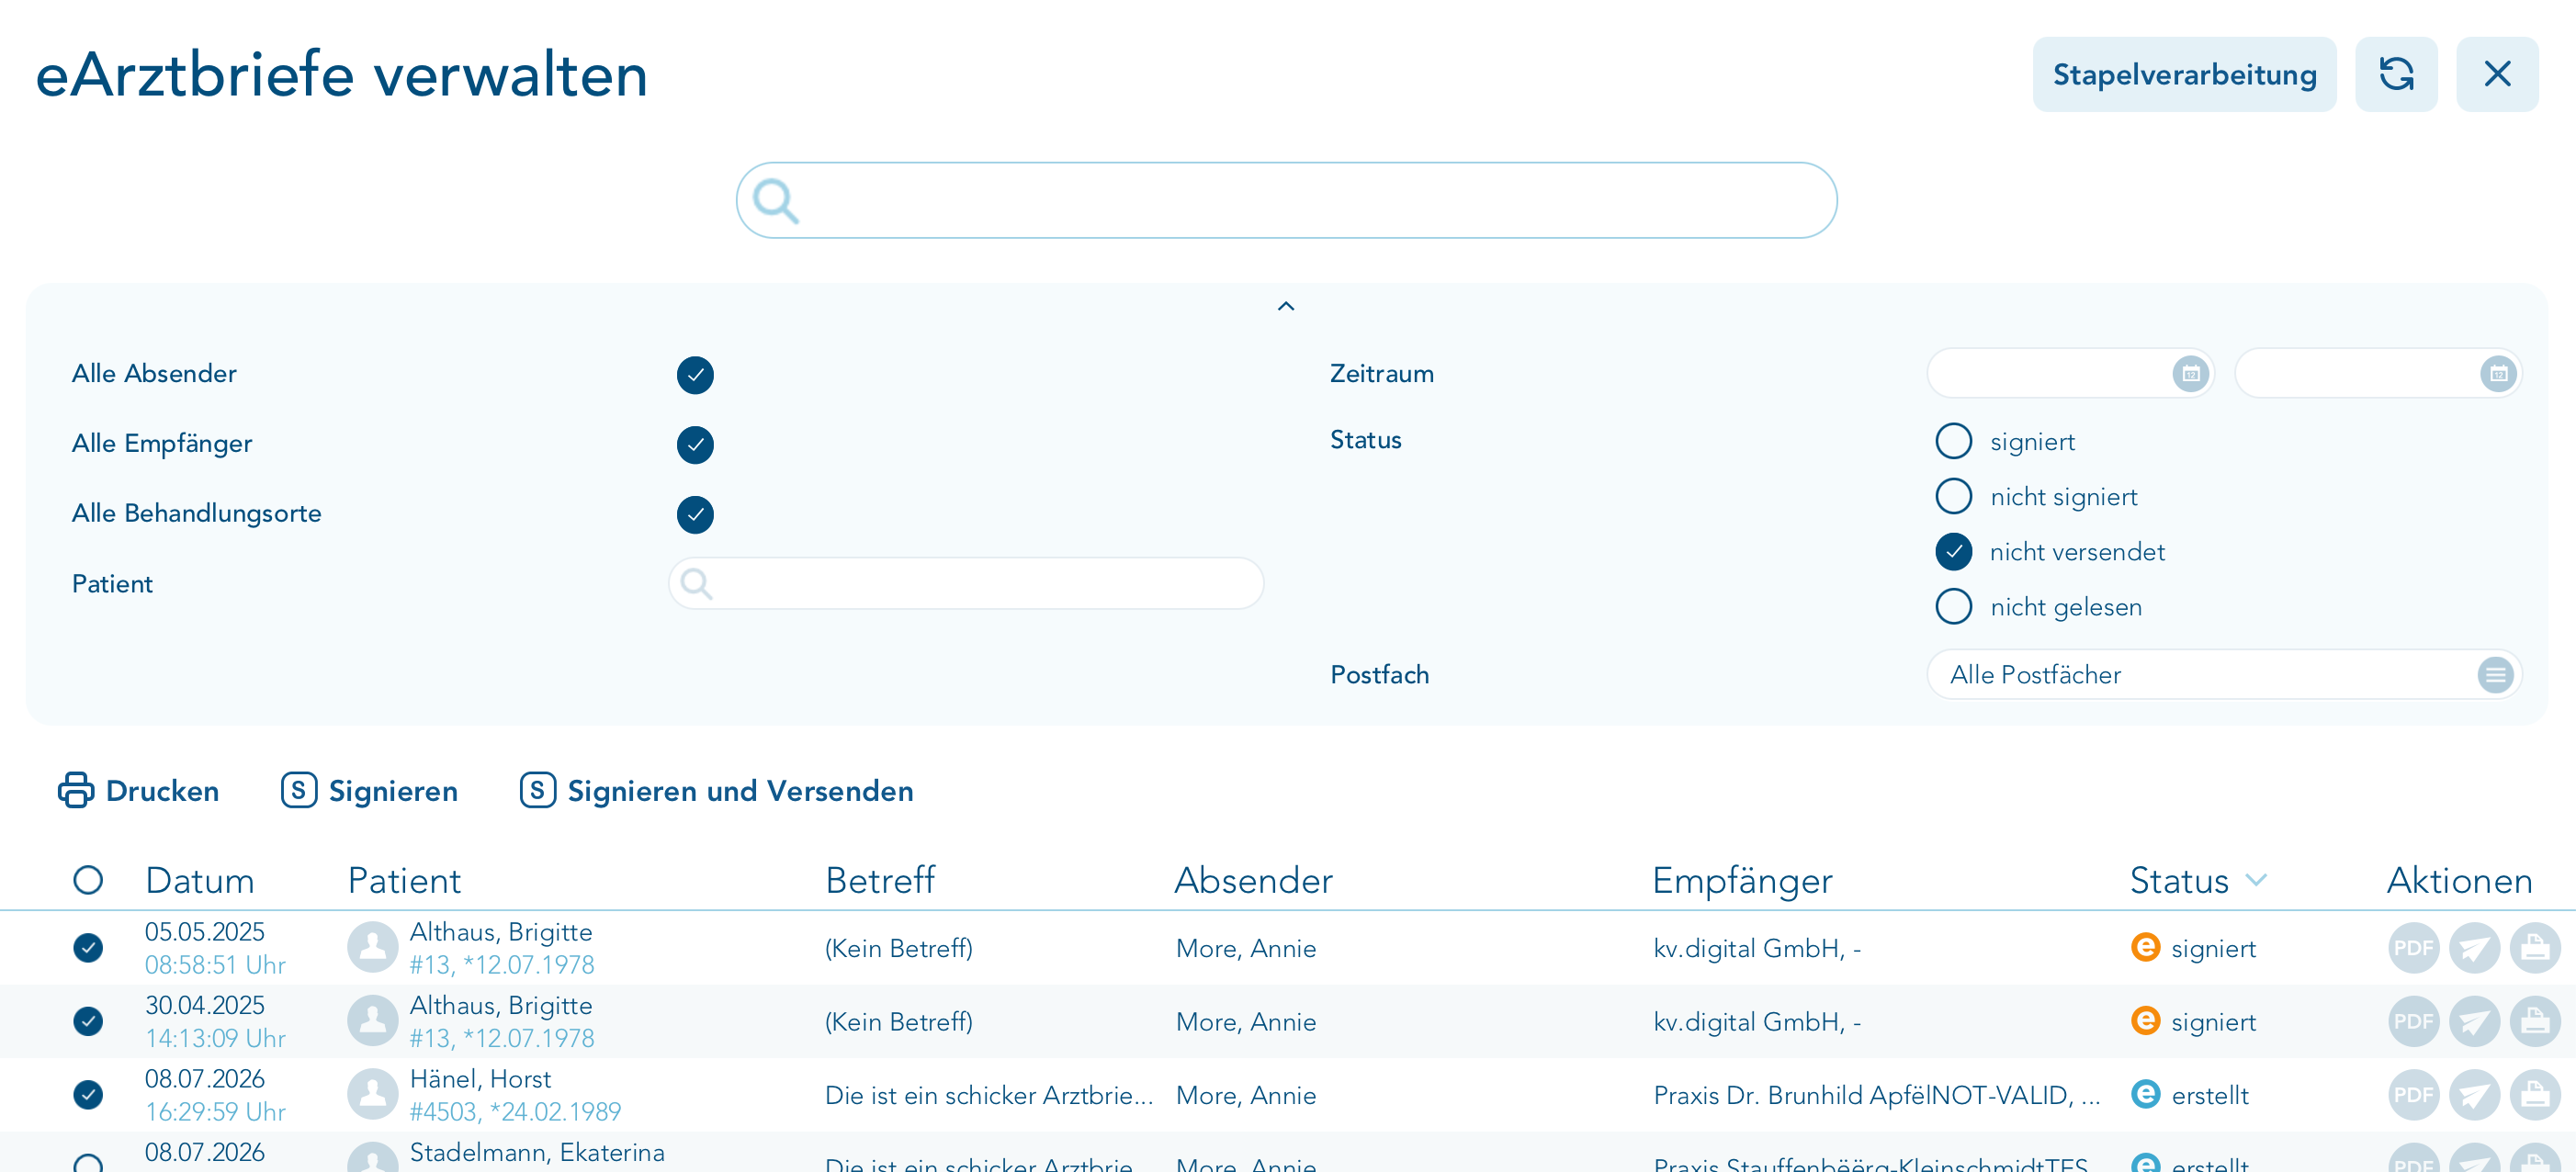Toggle the select-all rows checkbox
This screenshot has height=1172, width=2576.
(x=88, y=880)
